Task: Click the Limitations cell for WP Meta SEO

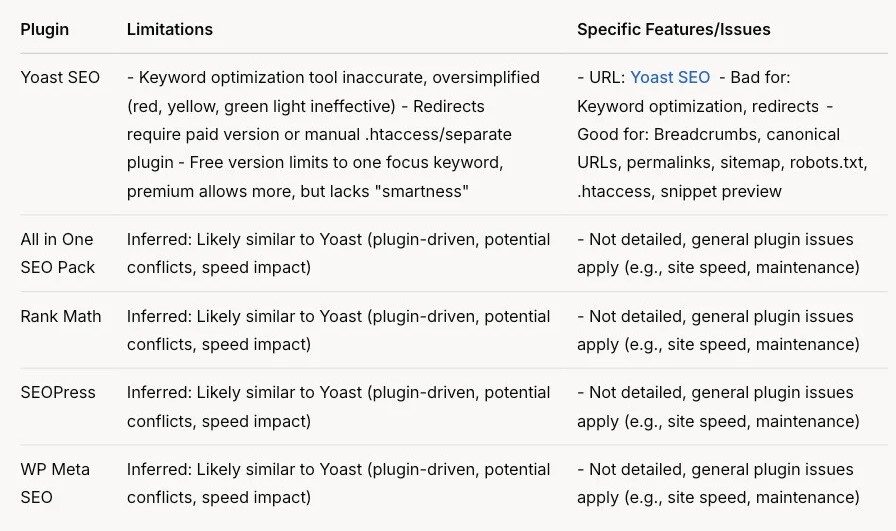Action: [338, 483]
